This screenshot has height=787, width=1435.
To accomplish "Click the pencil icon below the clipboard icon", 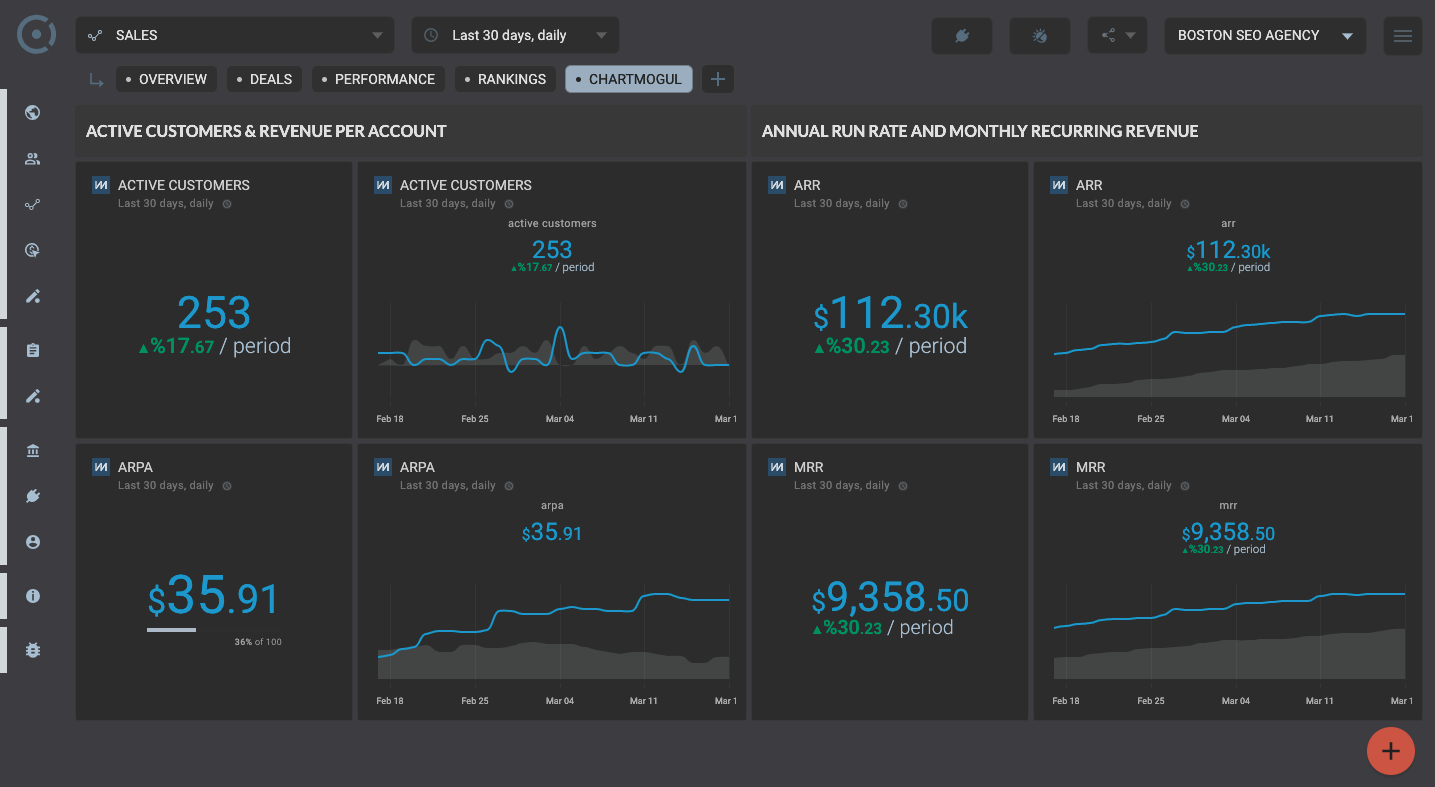I will (x=33, y=397).
